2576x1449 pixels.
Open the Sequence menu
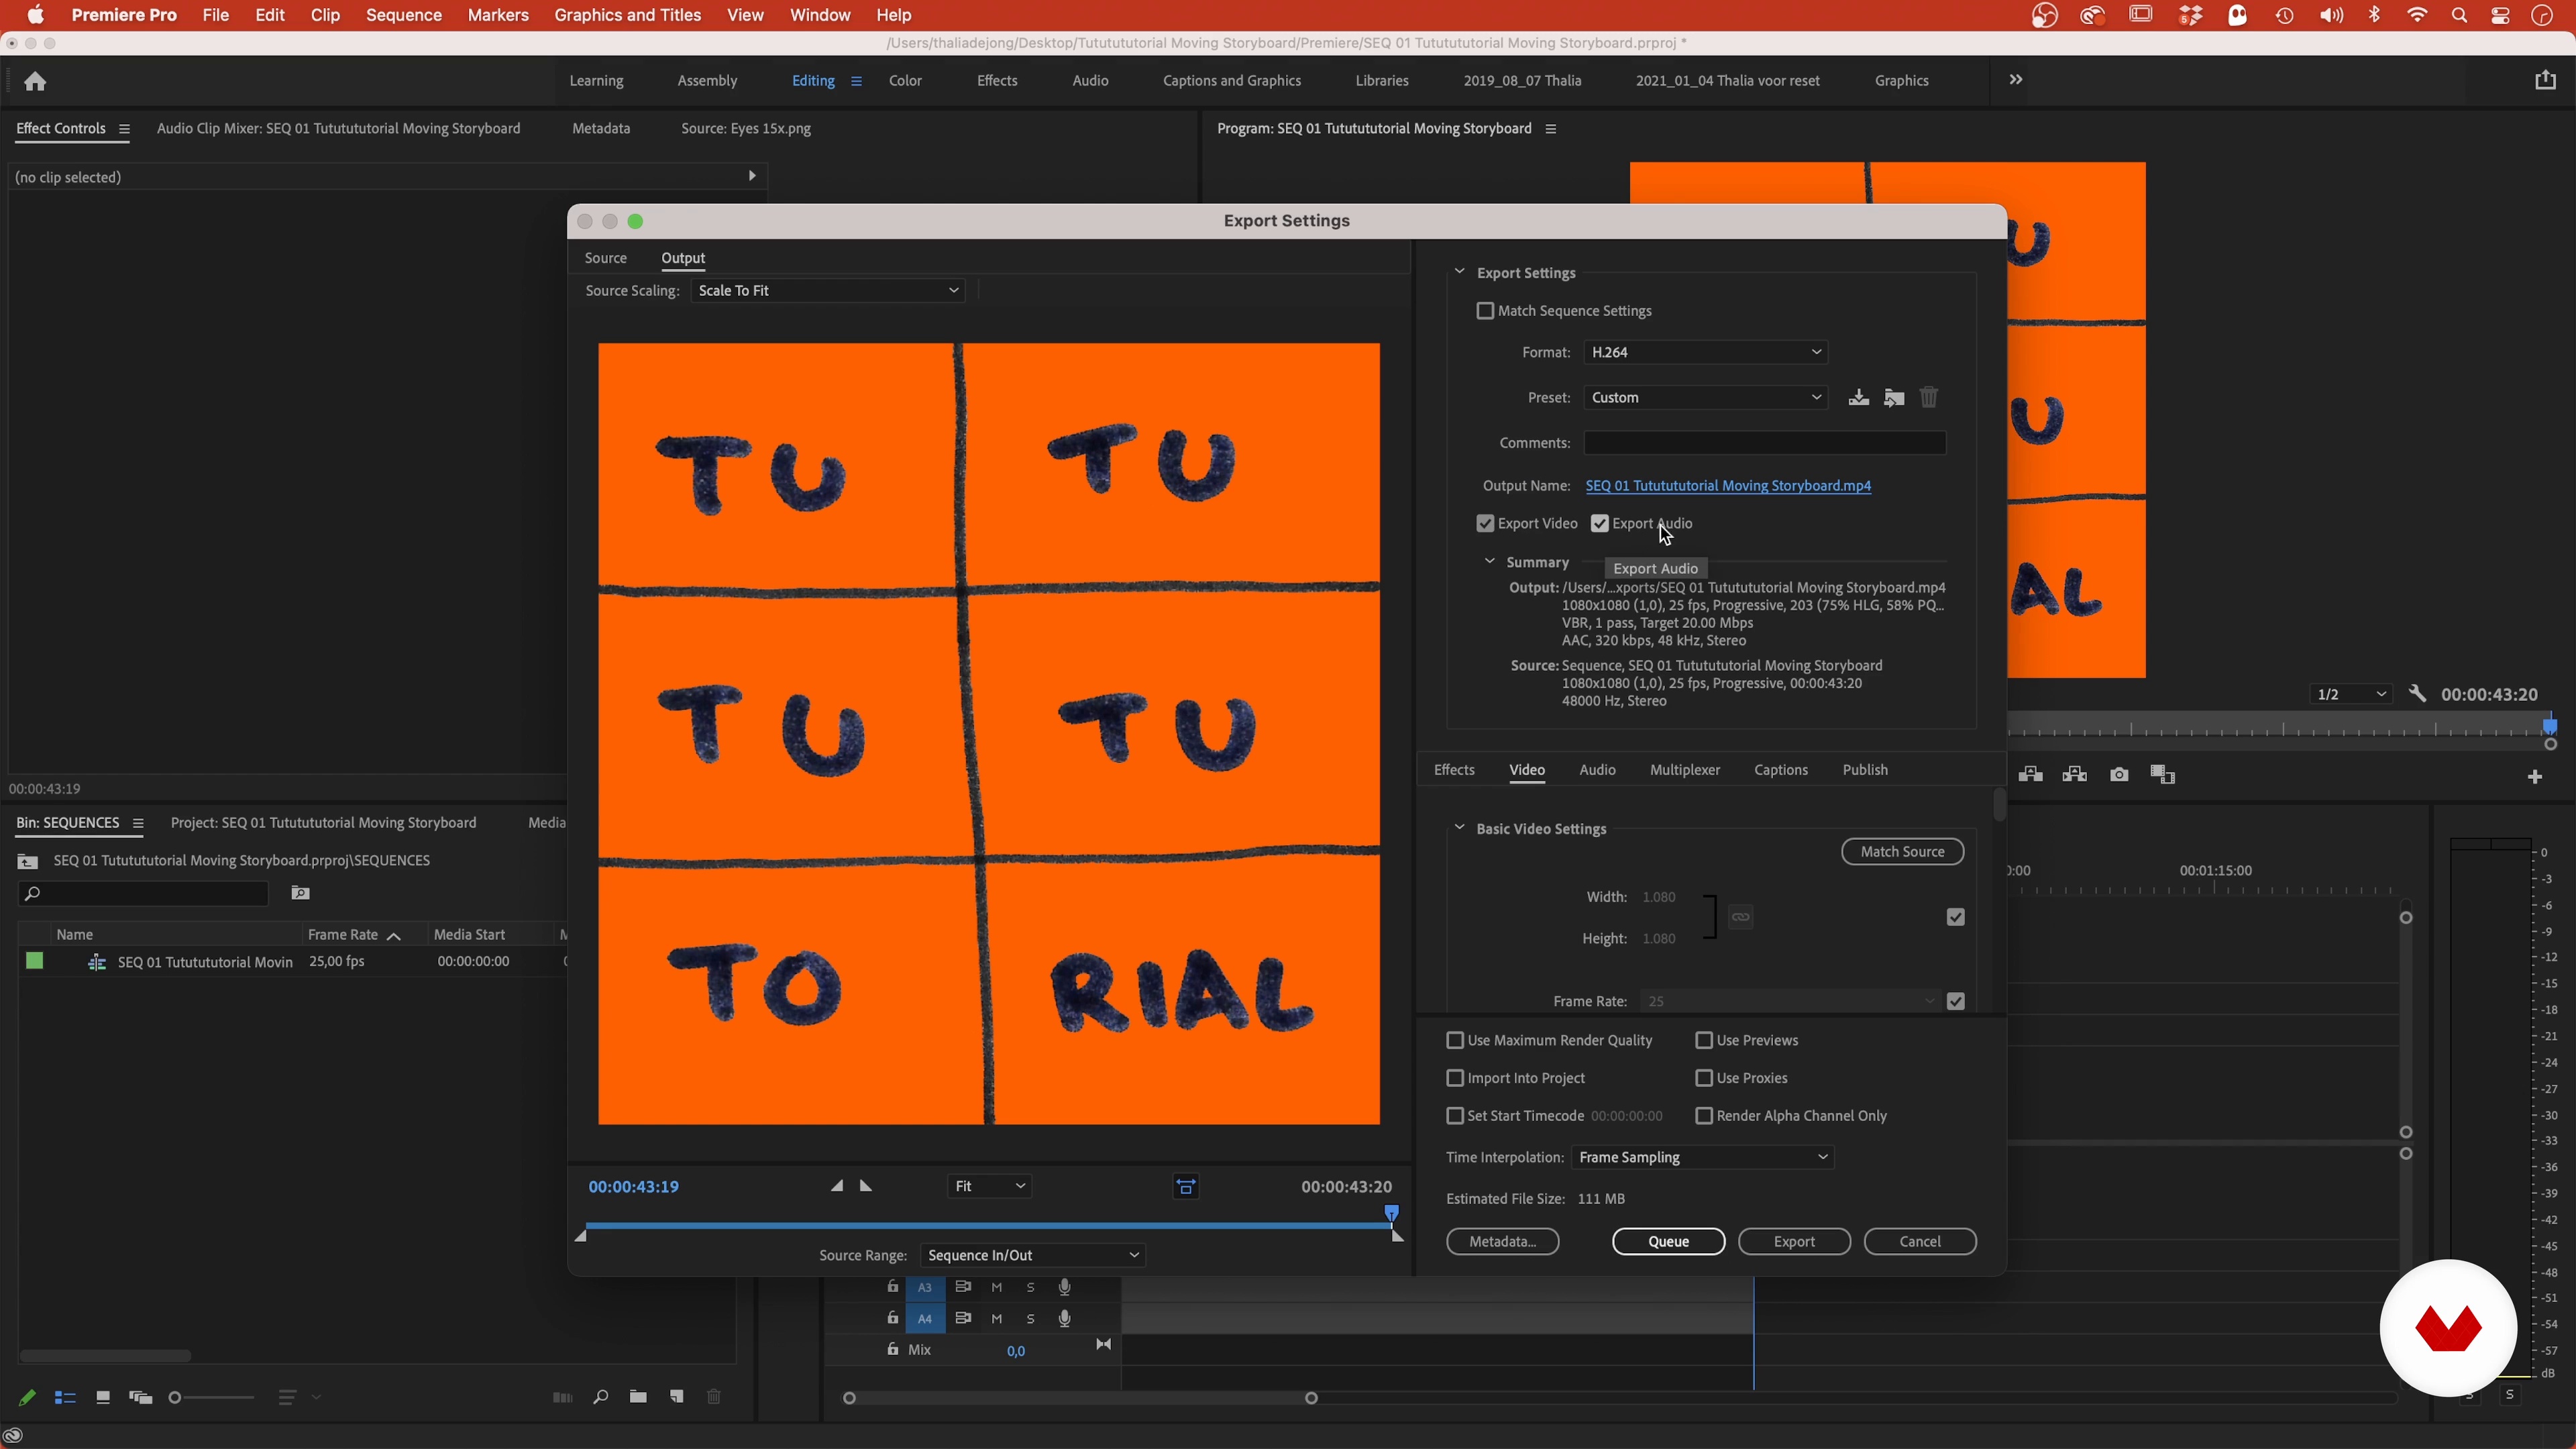coord(403,15)
